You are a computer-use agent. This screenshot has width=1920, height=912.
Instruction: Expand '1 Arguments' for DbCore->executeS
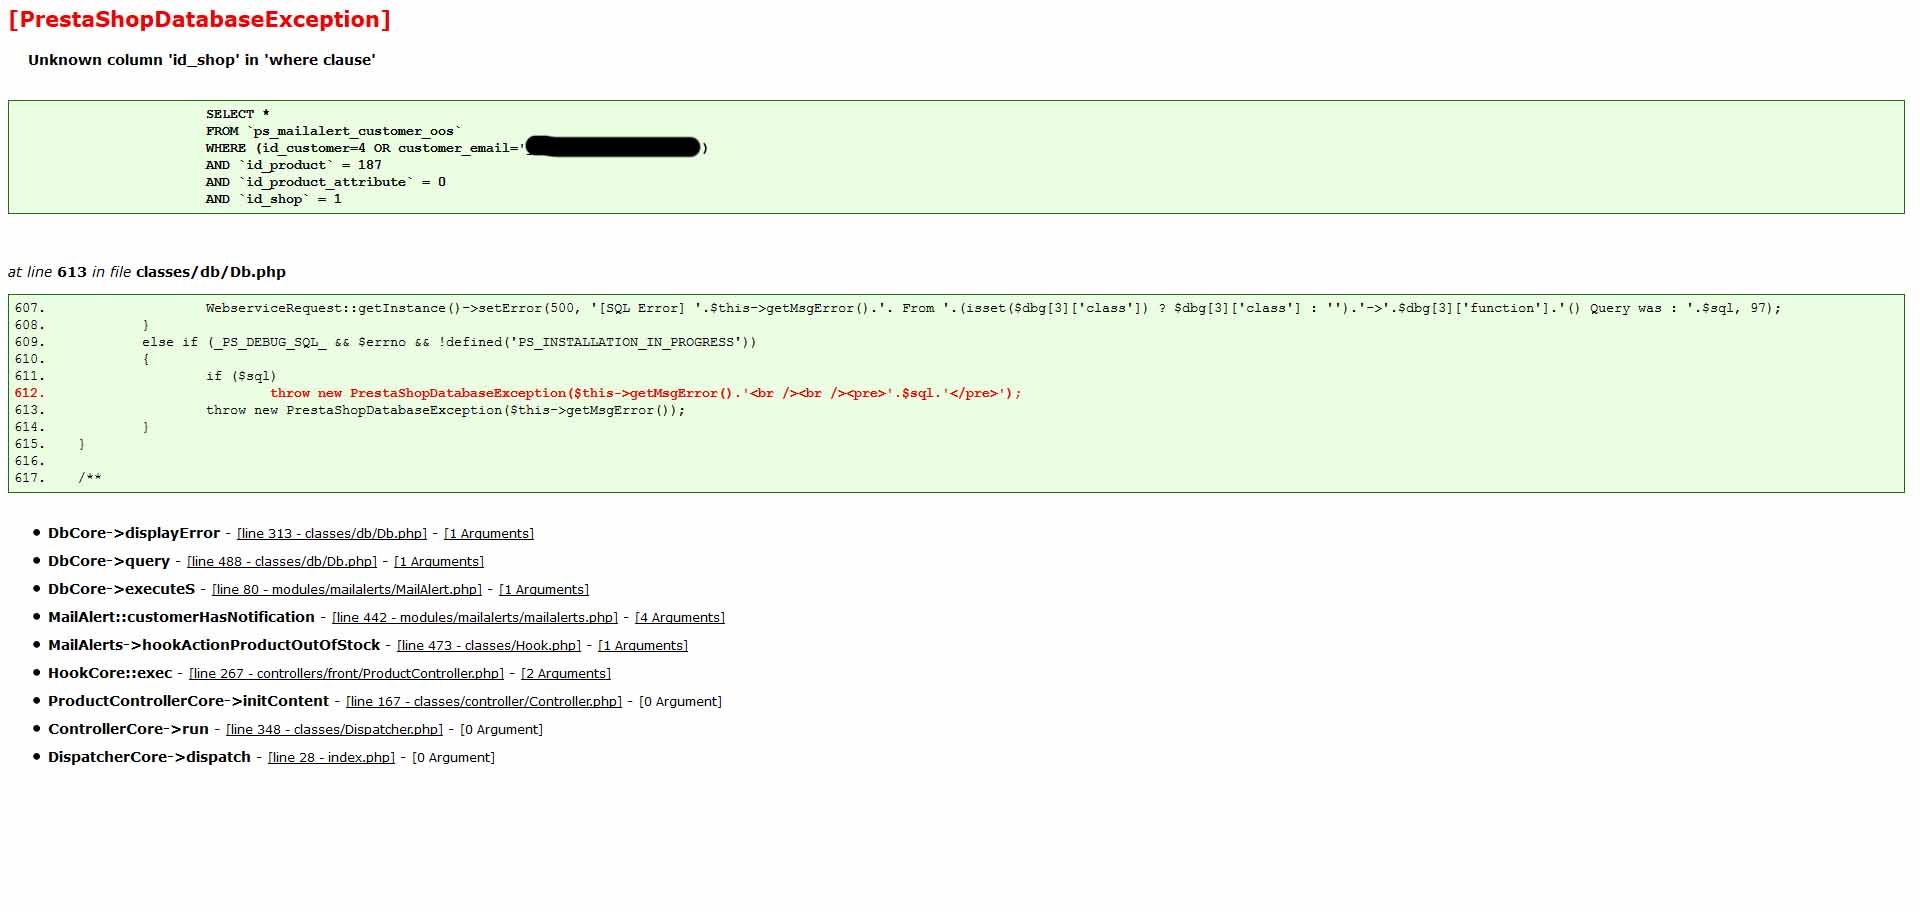point(544,590)
